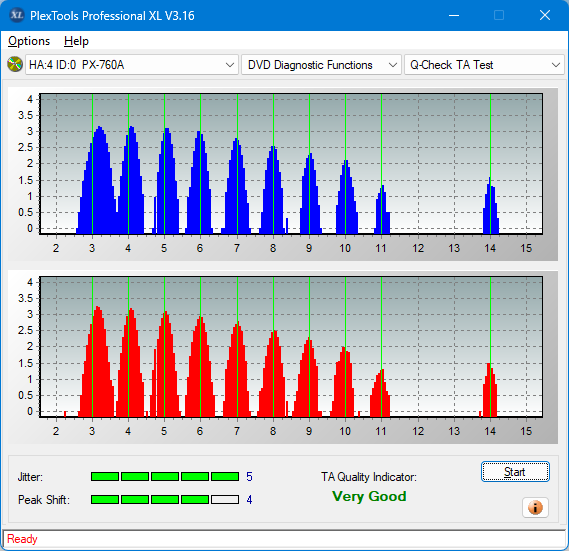
Task: Click the 3T red peak in lower graph
Action: 97,361
